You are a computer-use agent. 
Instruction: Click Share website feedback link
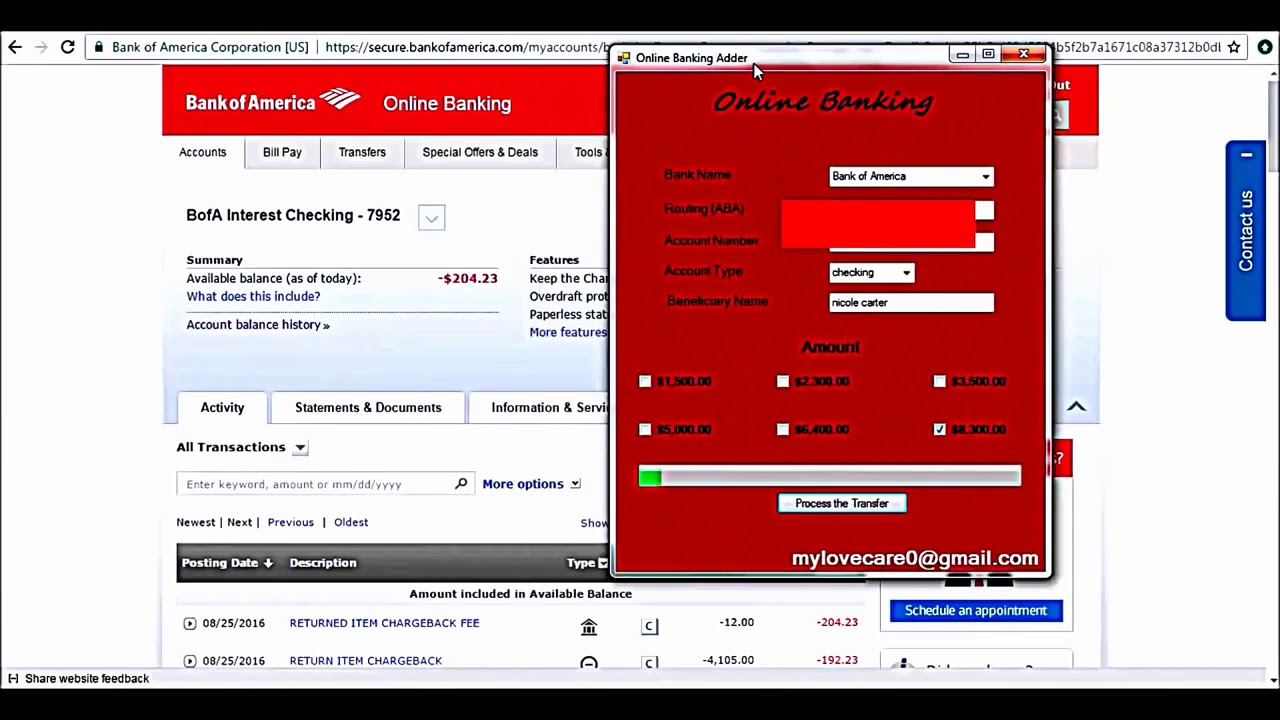[87, 679]
